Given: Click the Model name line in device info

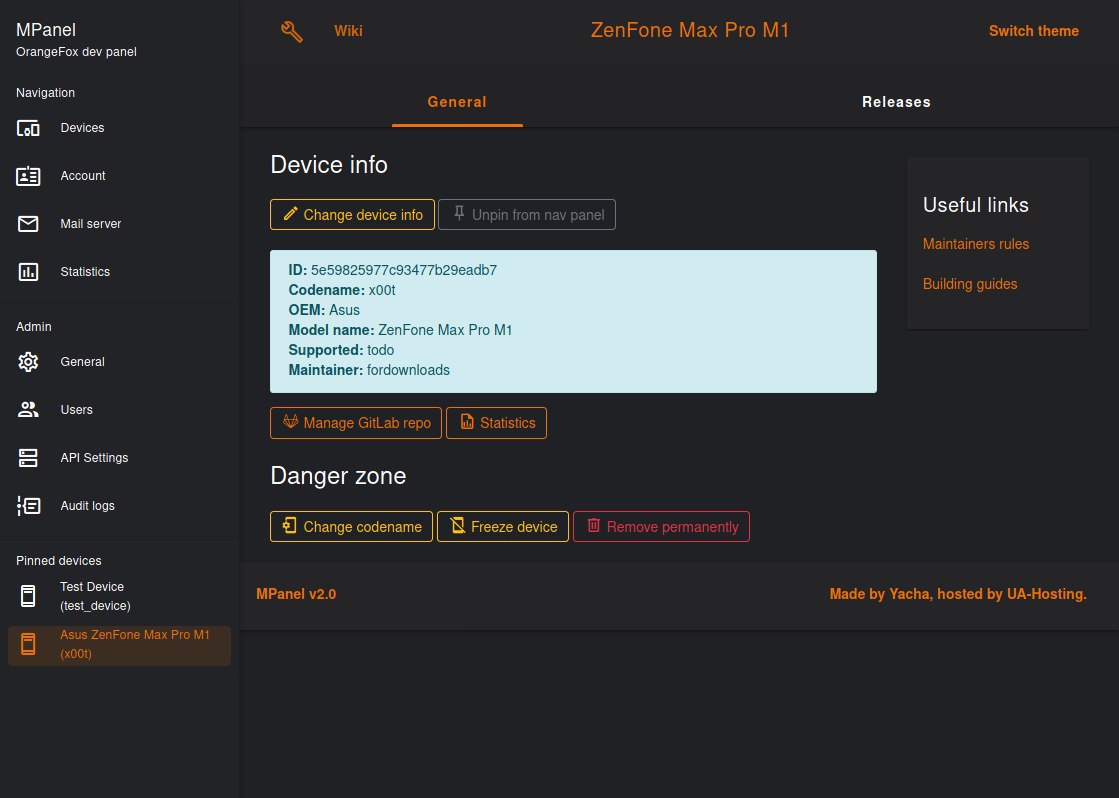Looking at the screenshot, I should [x=400, y=330].
